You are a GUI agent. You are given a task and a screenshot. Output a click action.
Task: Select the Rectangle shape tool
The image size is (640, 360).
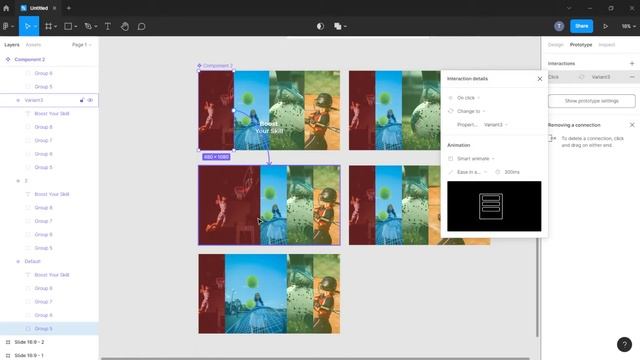[x=68, y=26]
